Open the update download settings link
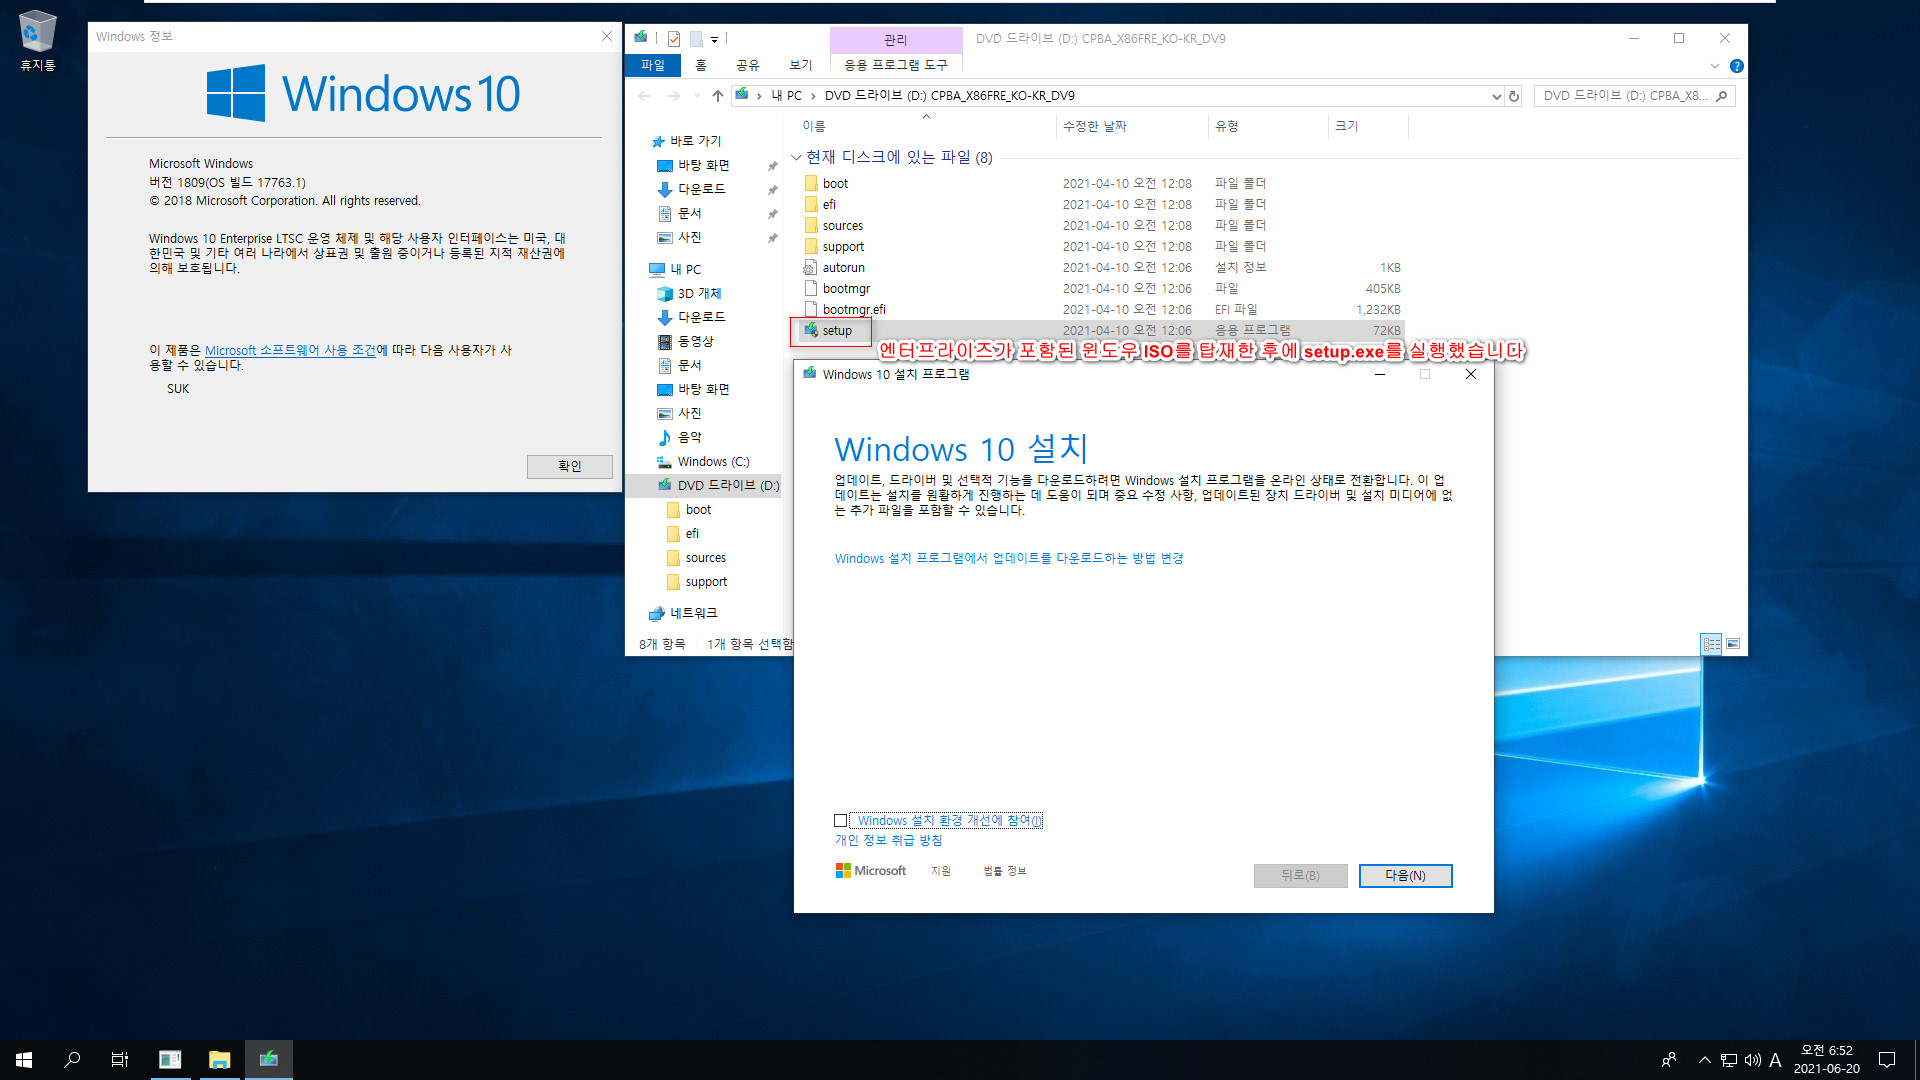The image size is (1920, 1080). (1009, 559)
